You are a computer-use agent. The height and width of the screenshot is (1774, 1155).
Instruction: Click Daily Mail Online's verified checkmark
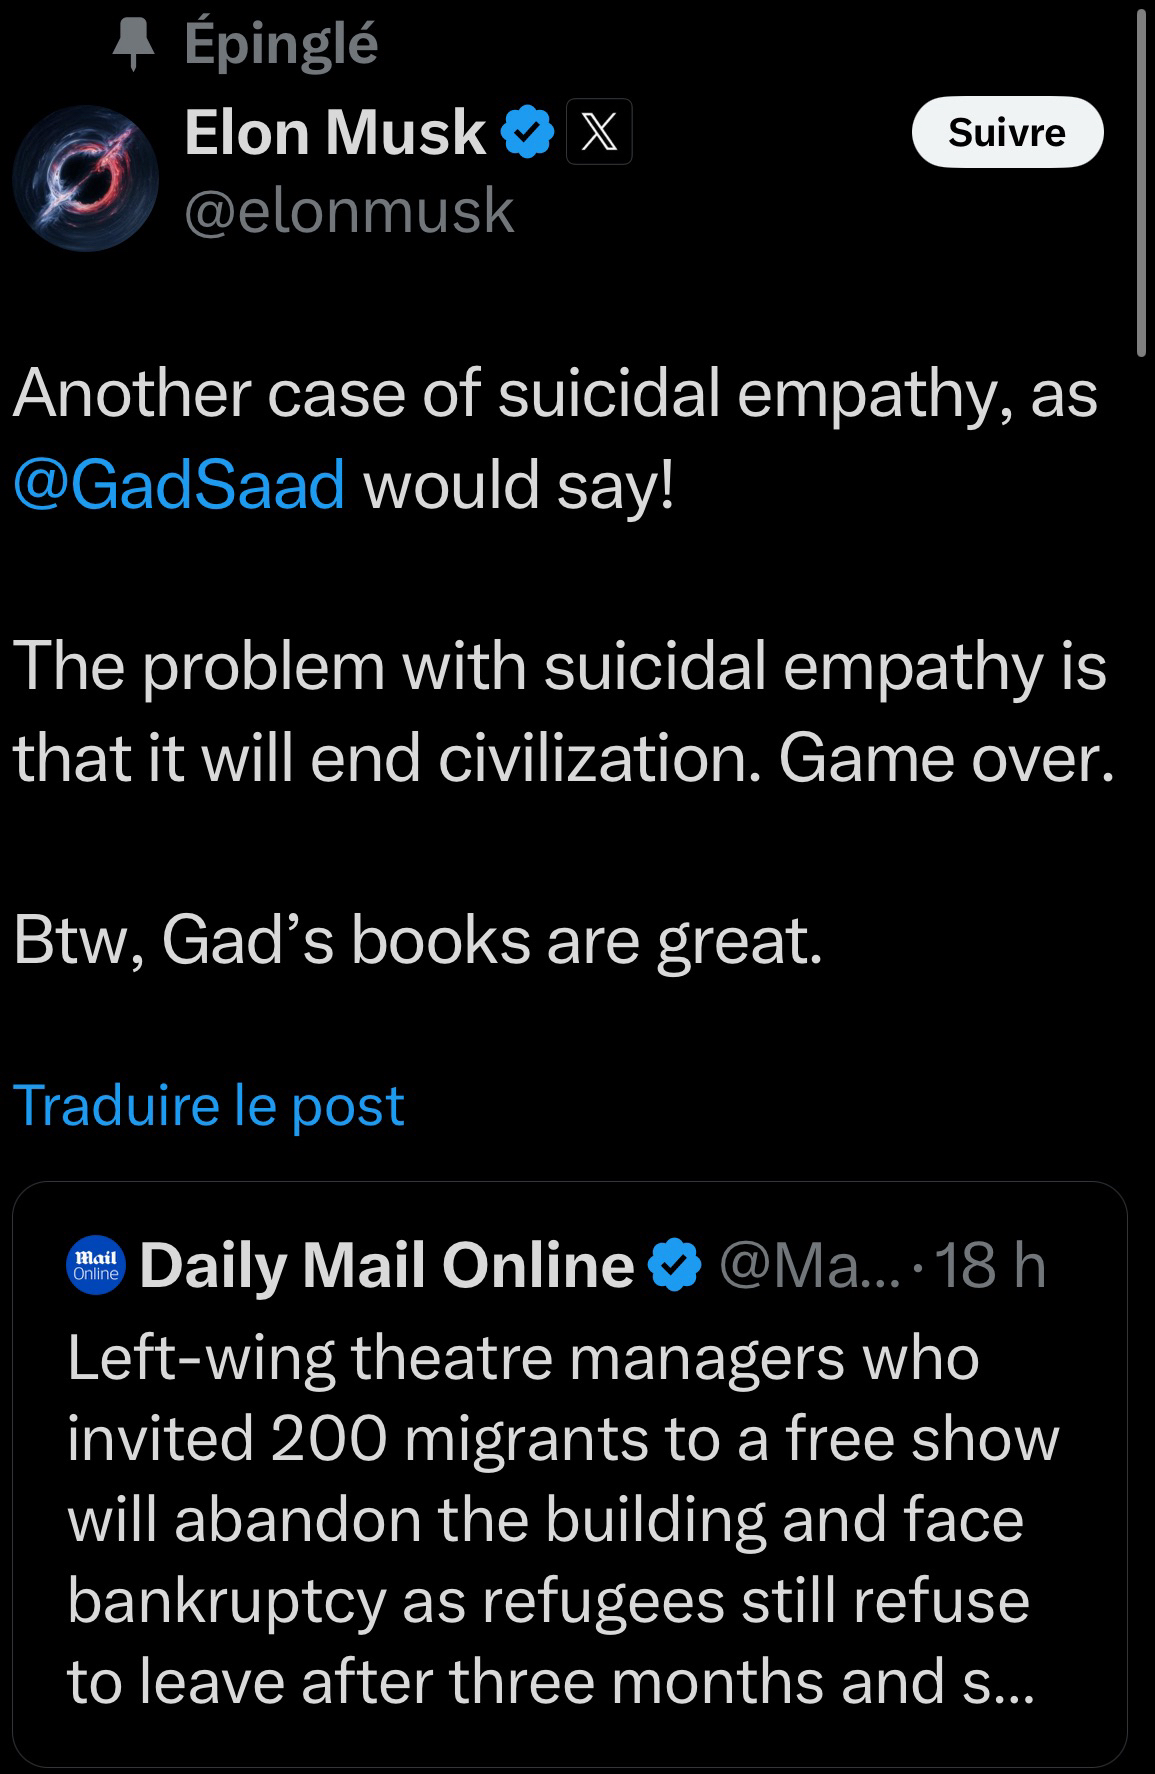tap(674, 1266)
